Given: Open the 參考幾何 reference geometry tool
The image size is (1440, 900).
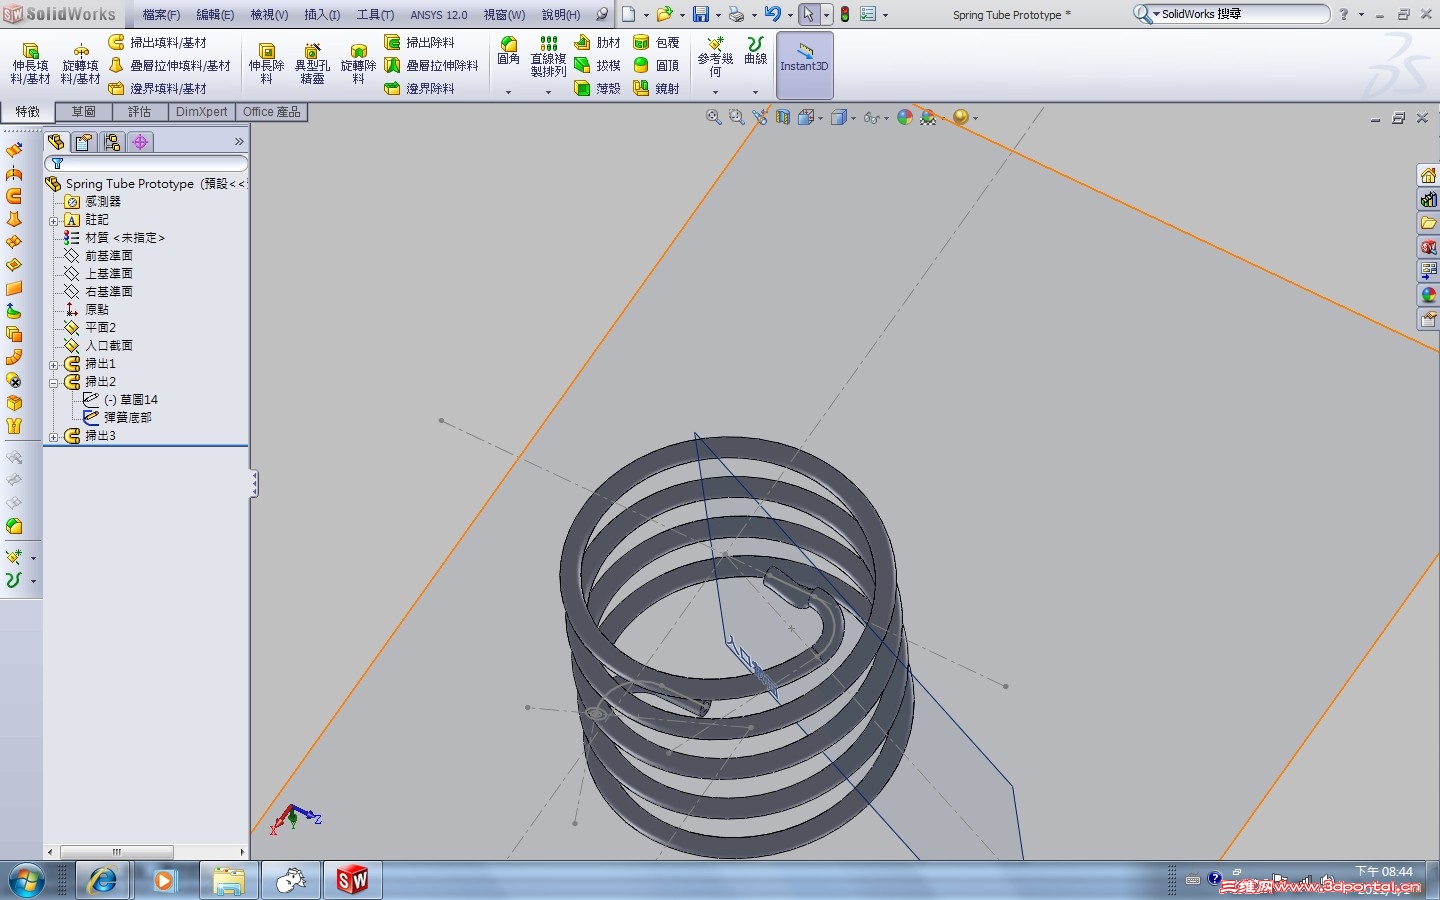Looking at the screenshot, I should pyautogui.click(x=715, y=57).
